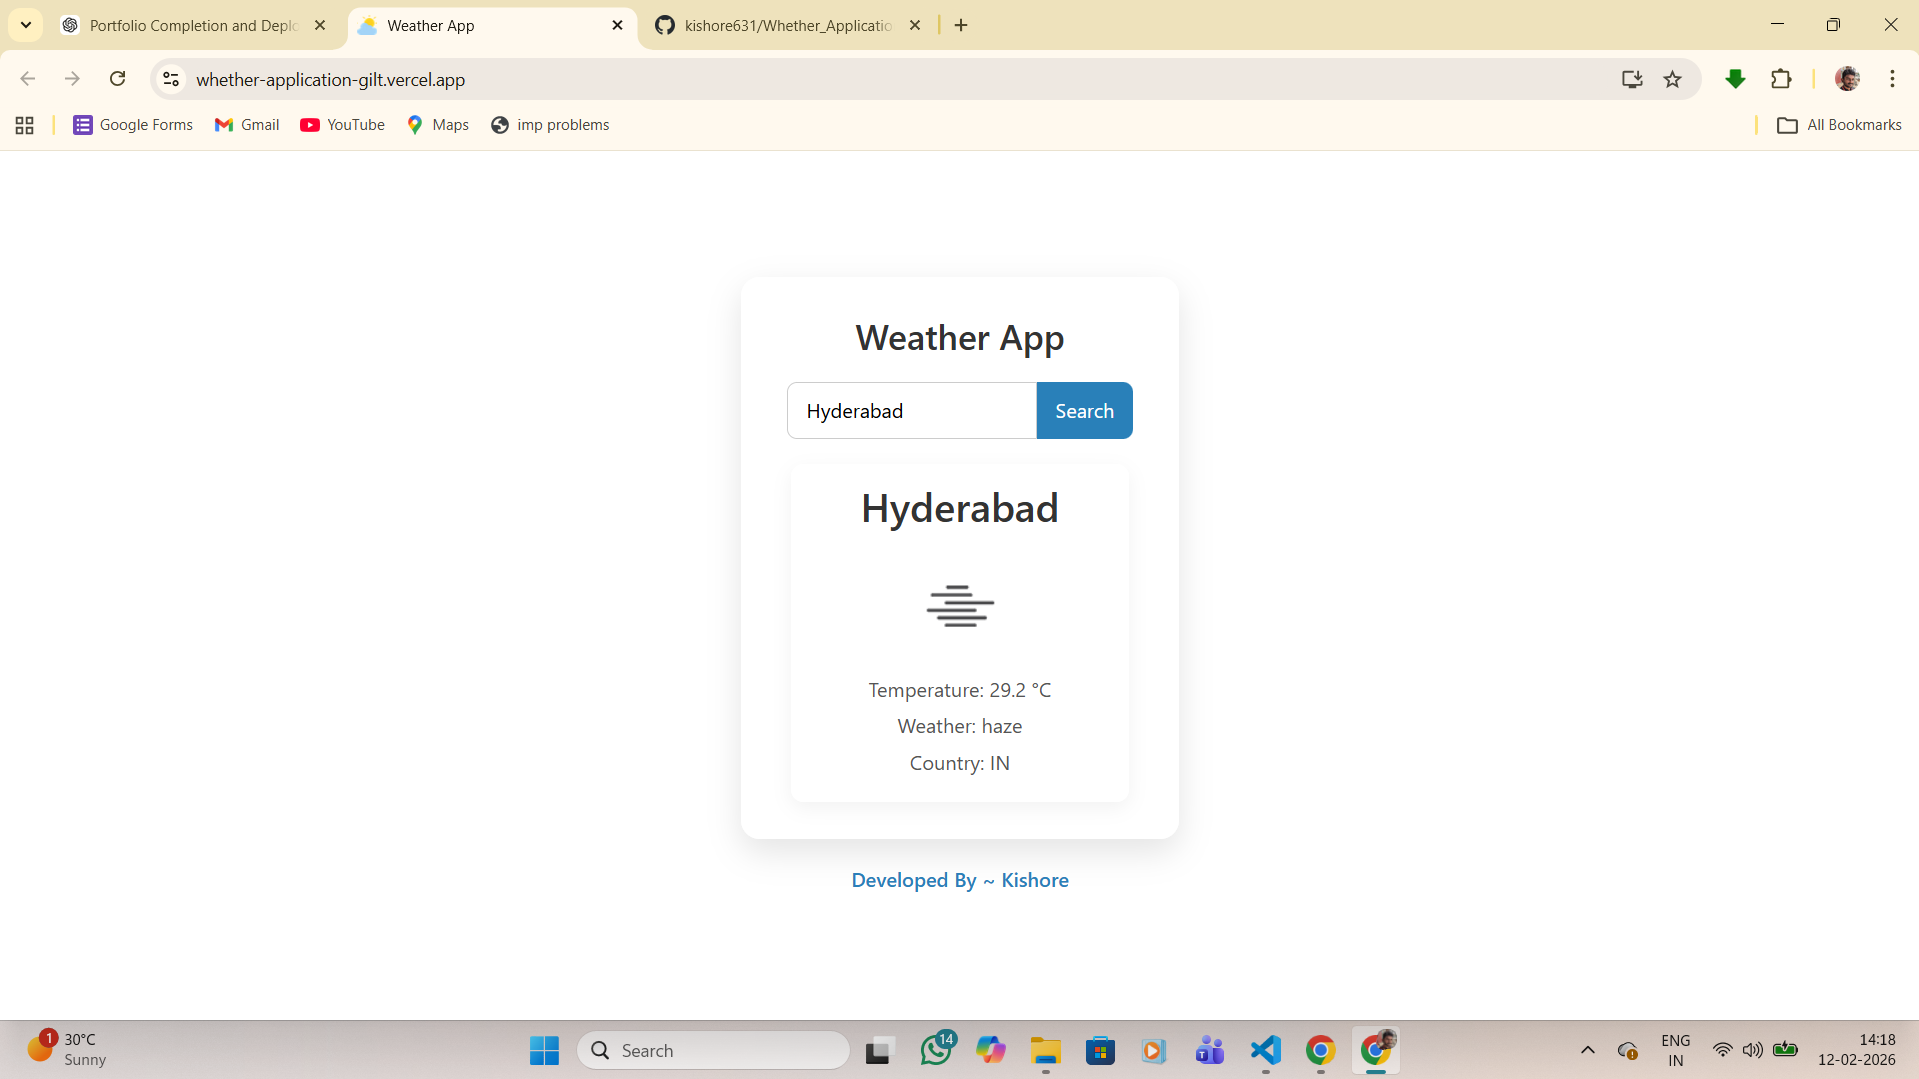Open WhatsApp from the taskbar

pyautogui.click(x=936, y=1050)
